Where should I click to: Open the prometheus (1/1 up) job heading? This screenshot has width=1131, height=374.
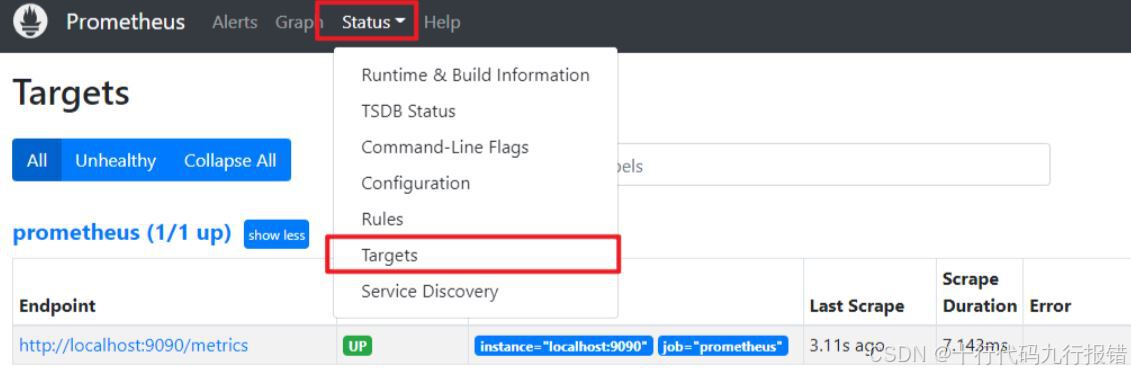(122, 233)
